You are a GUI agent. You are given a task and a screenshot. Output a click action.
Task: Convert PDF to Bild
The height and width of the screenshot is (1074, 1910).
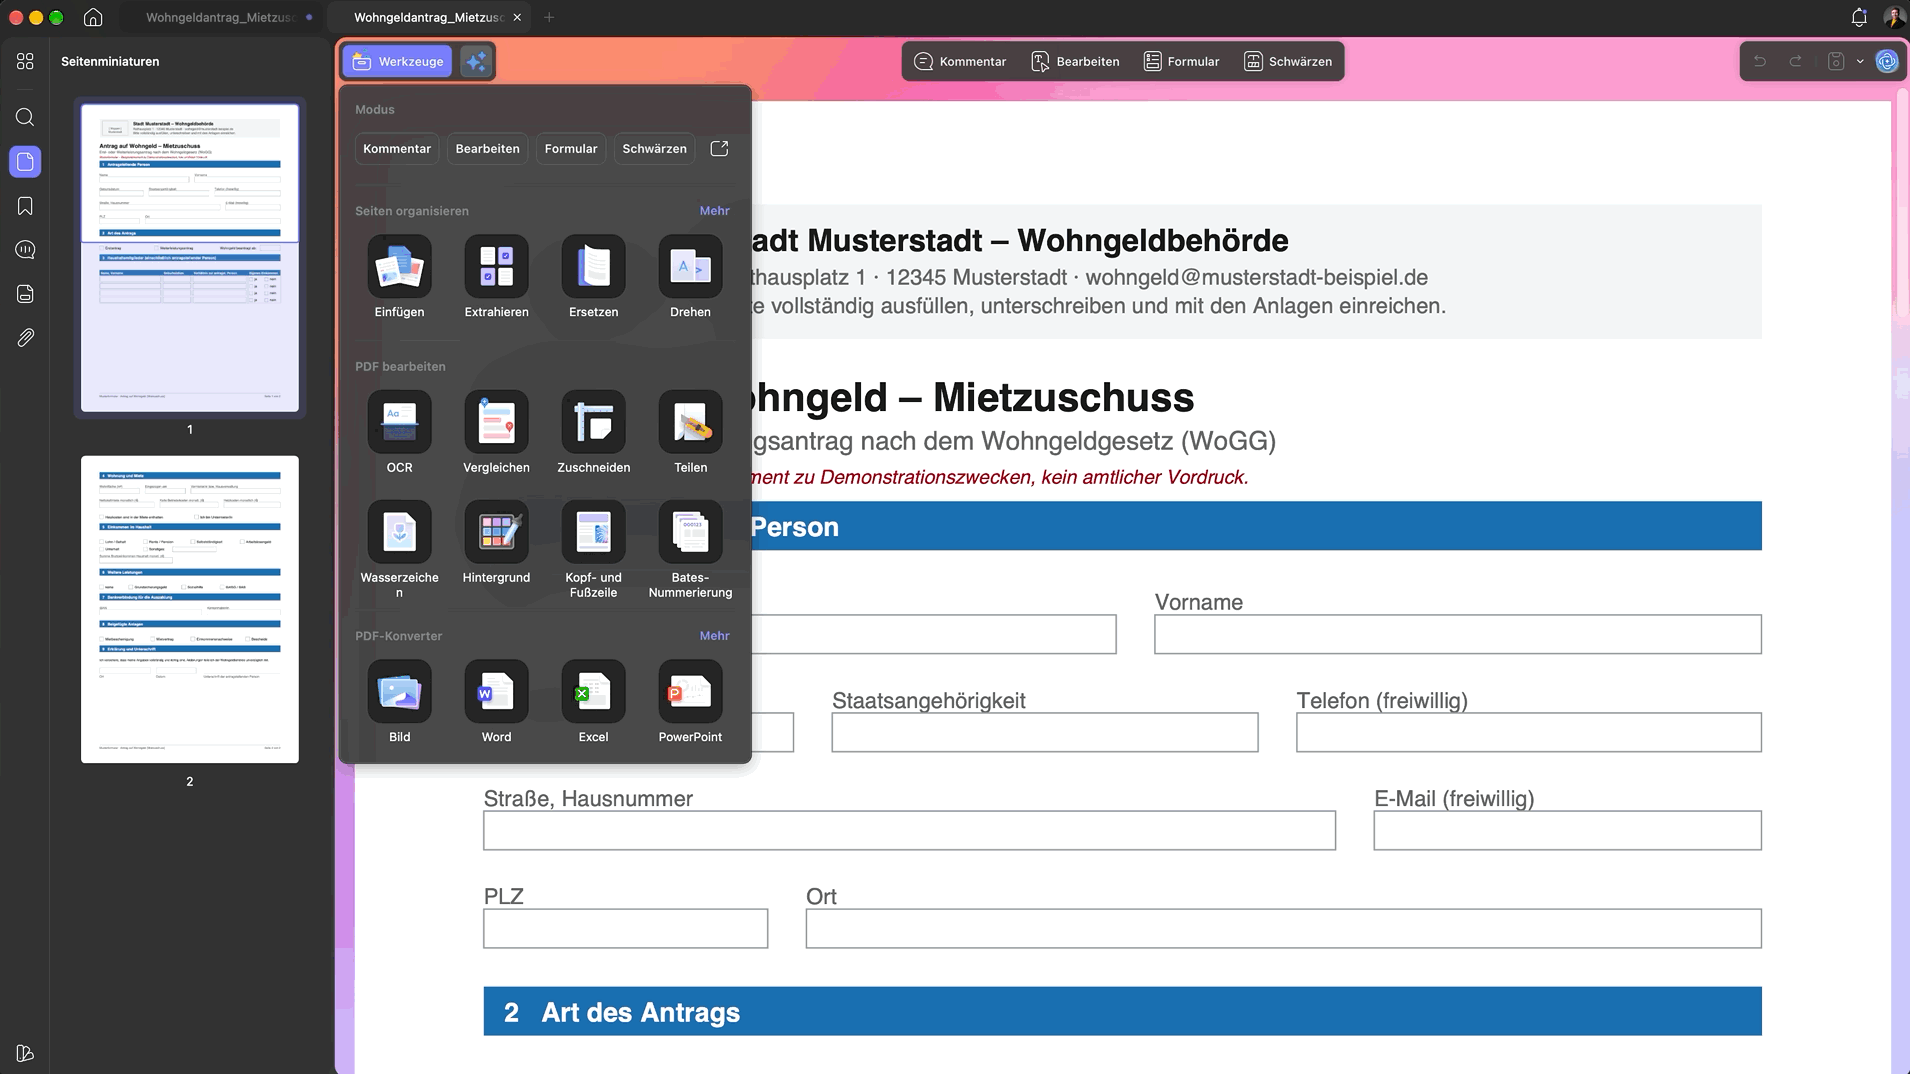click(399, 702)
